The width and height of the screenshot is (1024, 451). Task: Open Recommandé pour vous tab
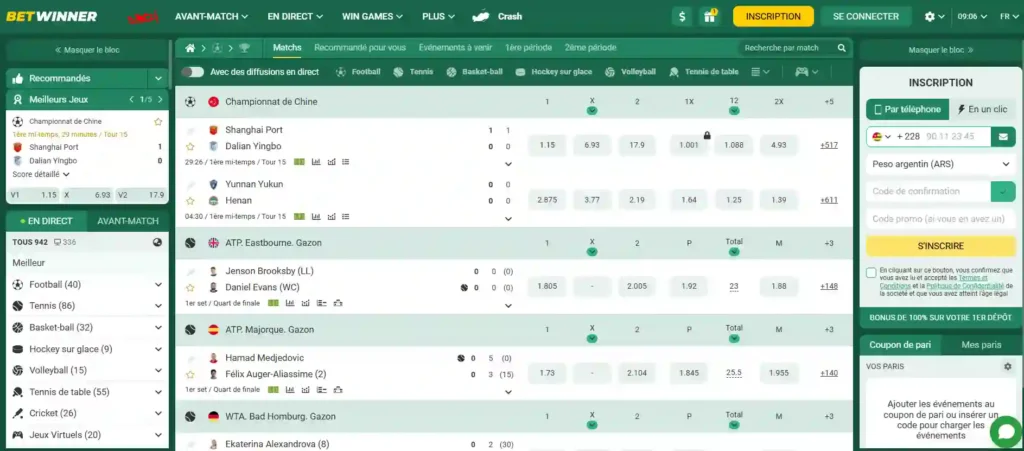point(360,48)
